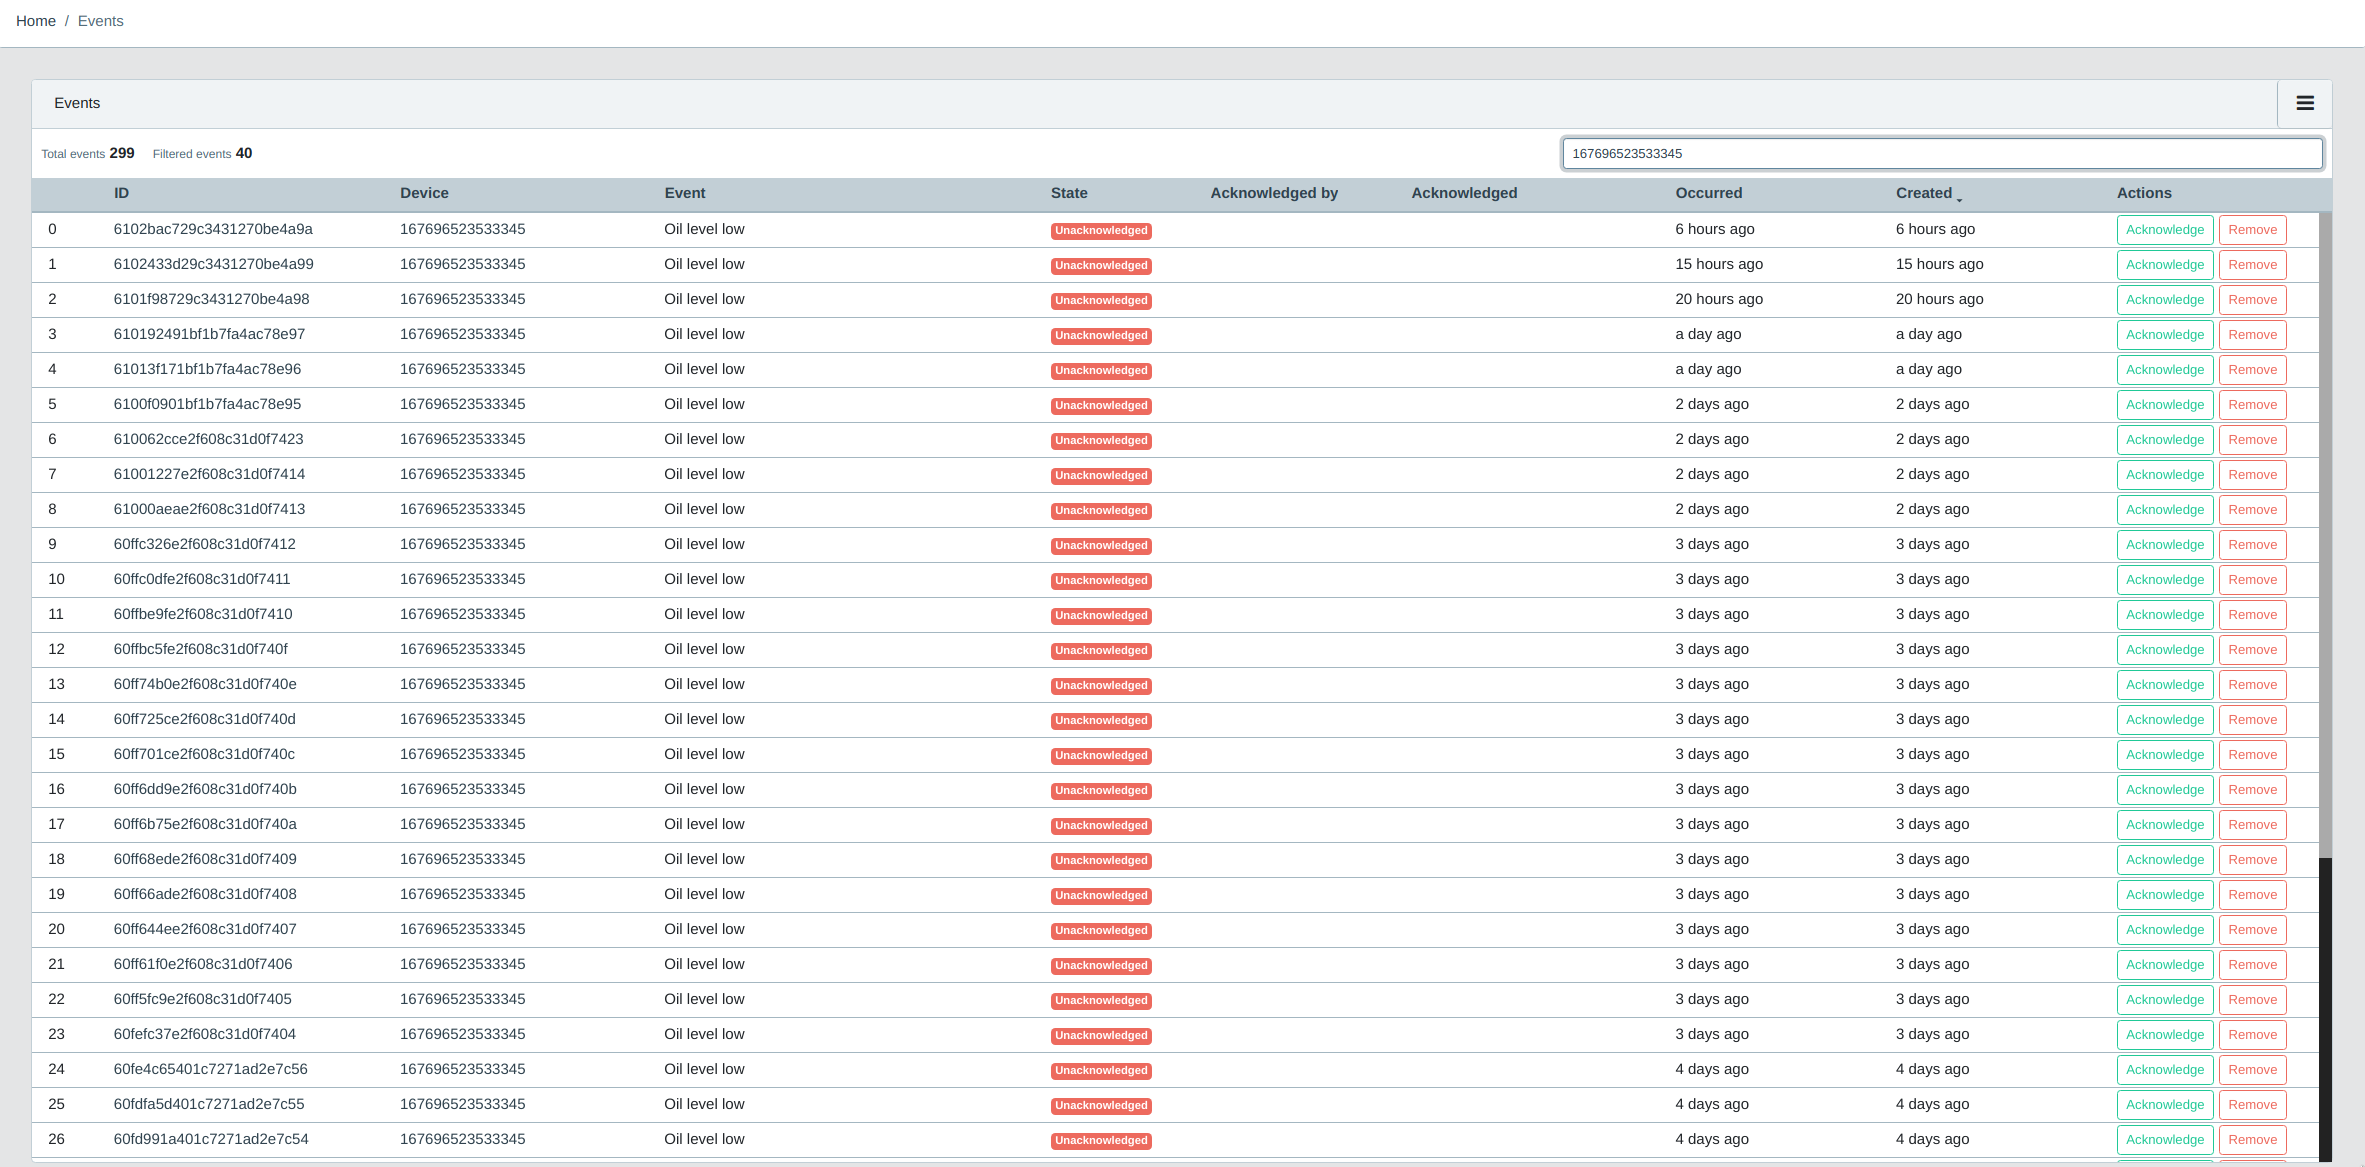Sort by the Event column header
The height and width of the screenshot is (1167, 2365).
(x=684, y=194)
